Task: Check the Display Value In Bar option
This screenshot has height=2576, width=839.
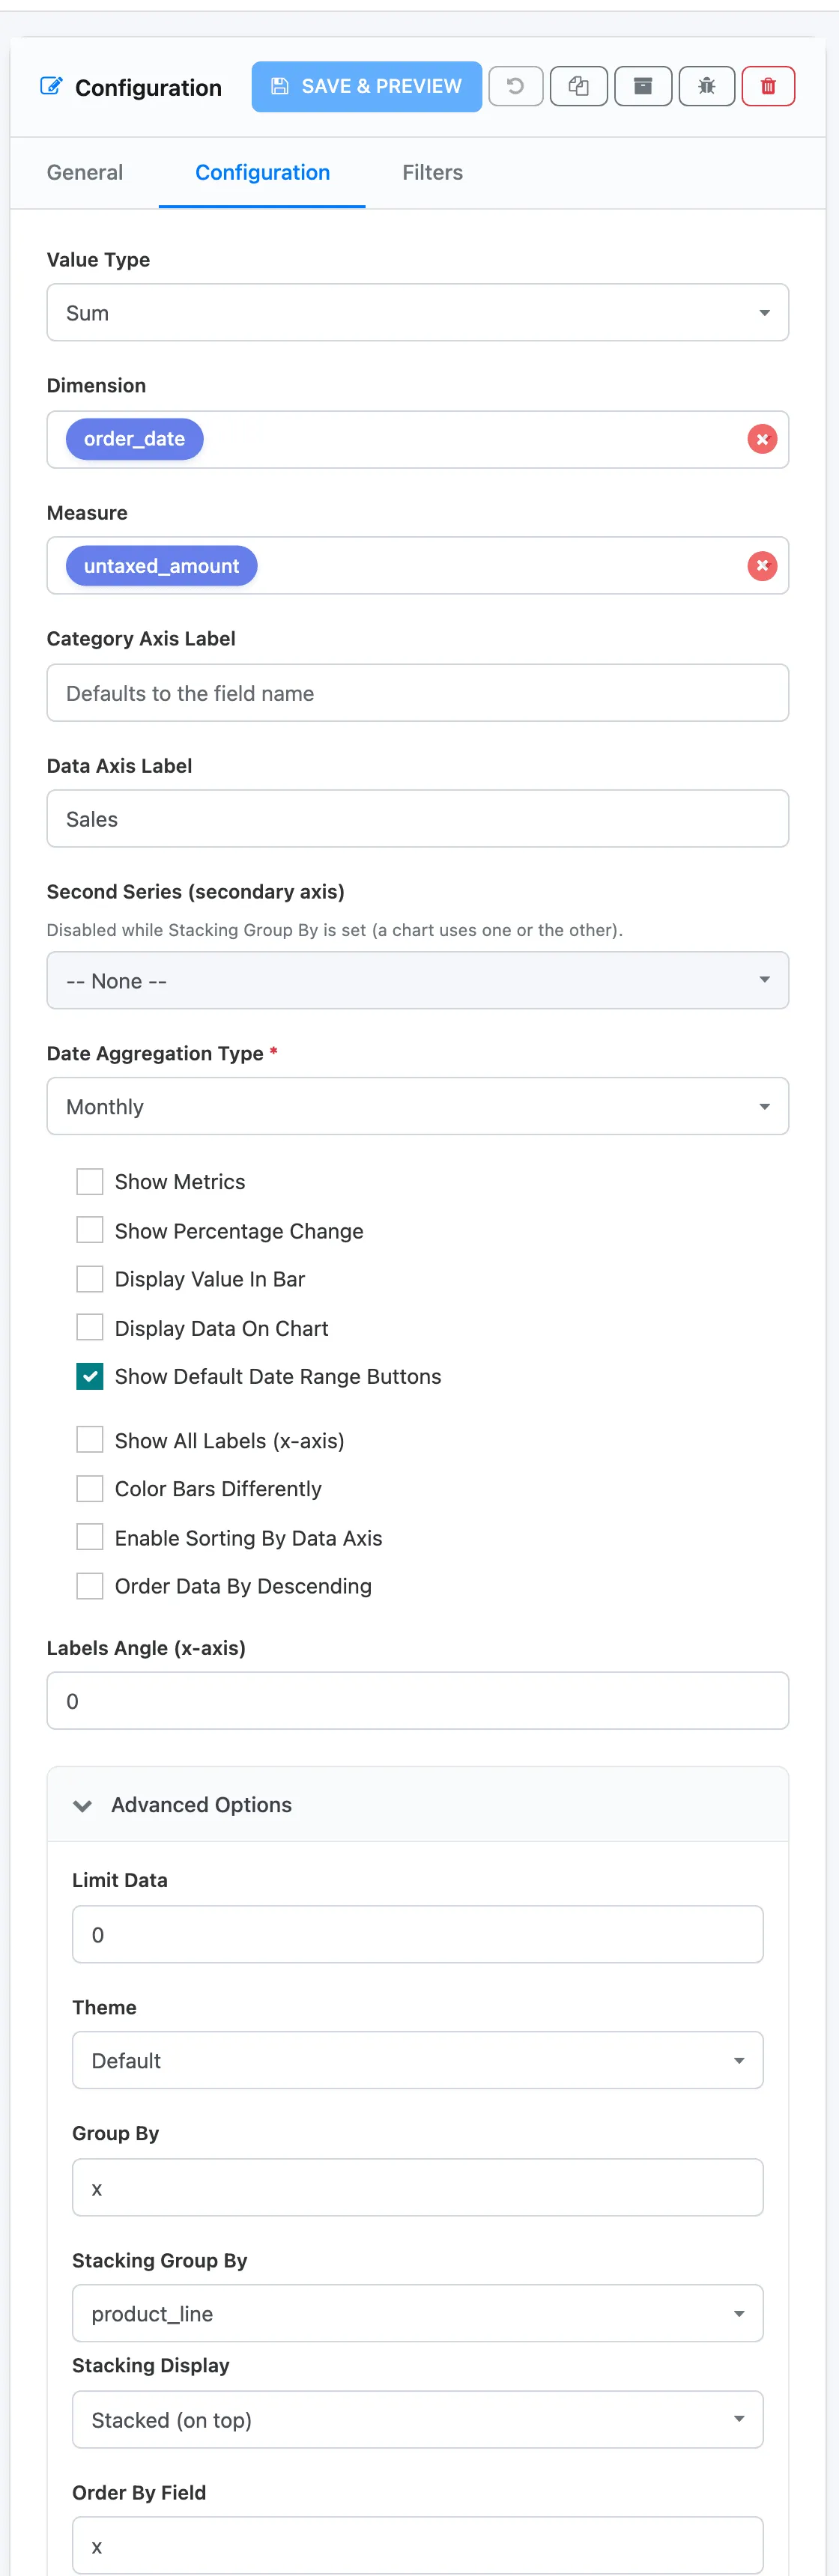Action: (x=90, y=1279)
